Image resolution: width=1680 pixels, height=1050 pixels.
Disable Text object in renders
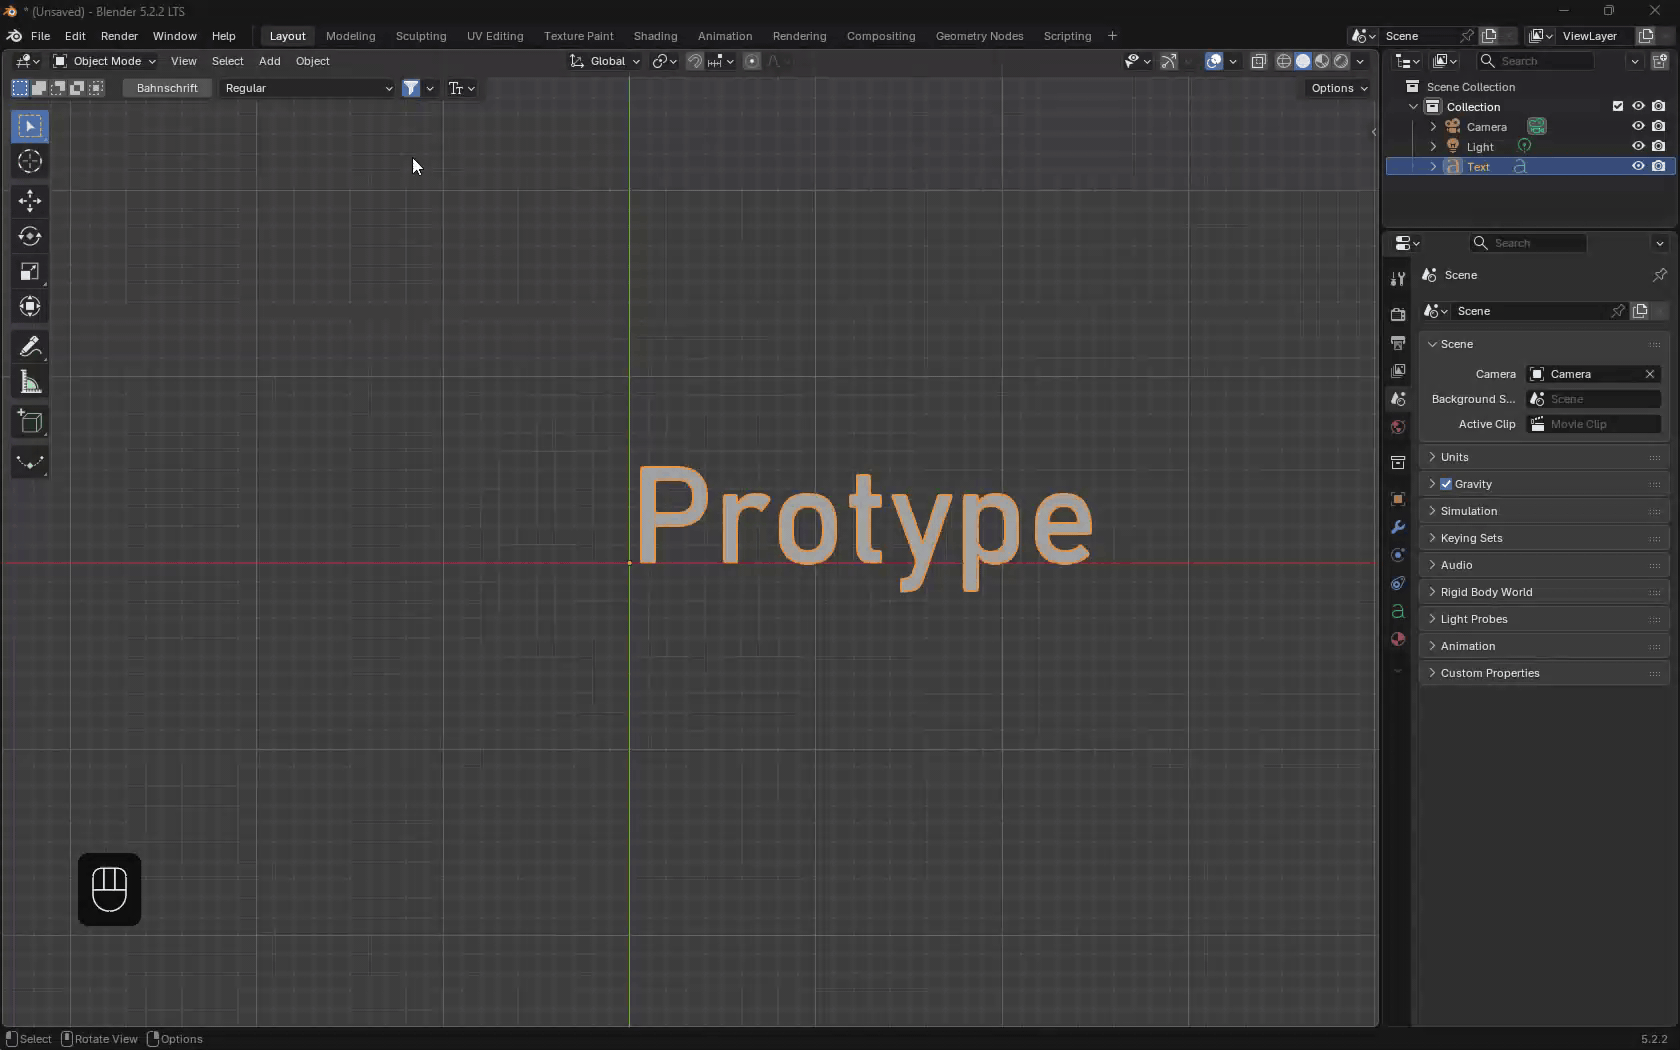pos(1659,166)
